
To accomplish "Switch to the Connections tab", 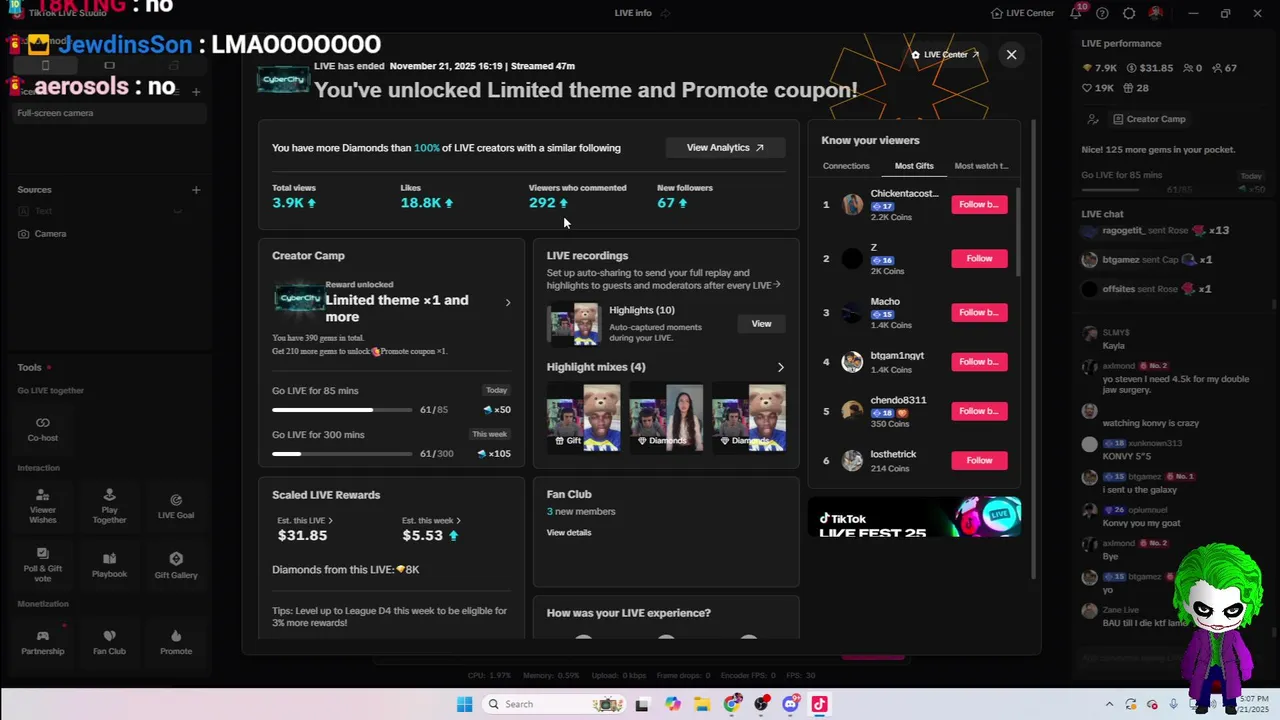I will tap(846, 166).
